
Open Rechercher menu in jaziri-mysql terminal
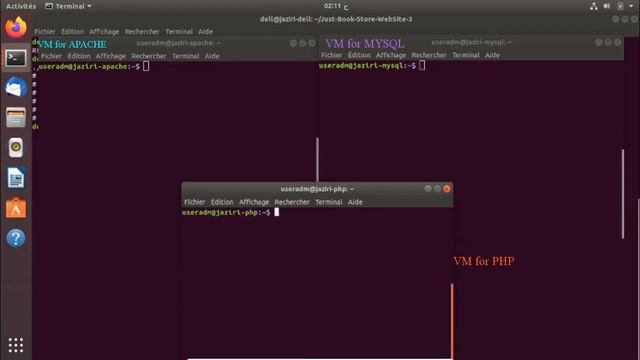pyautogui.click(x=429, y=55)
